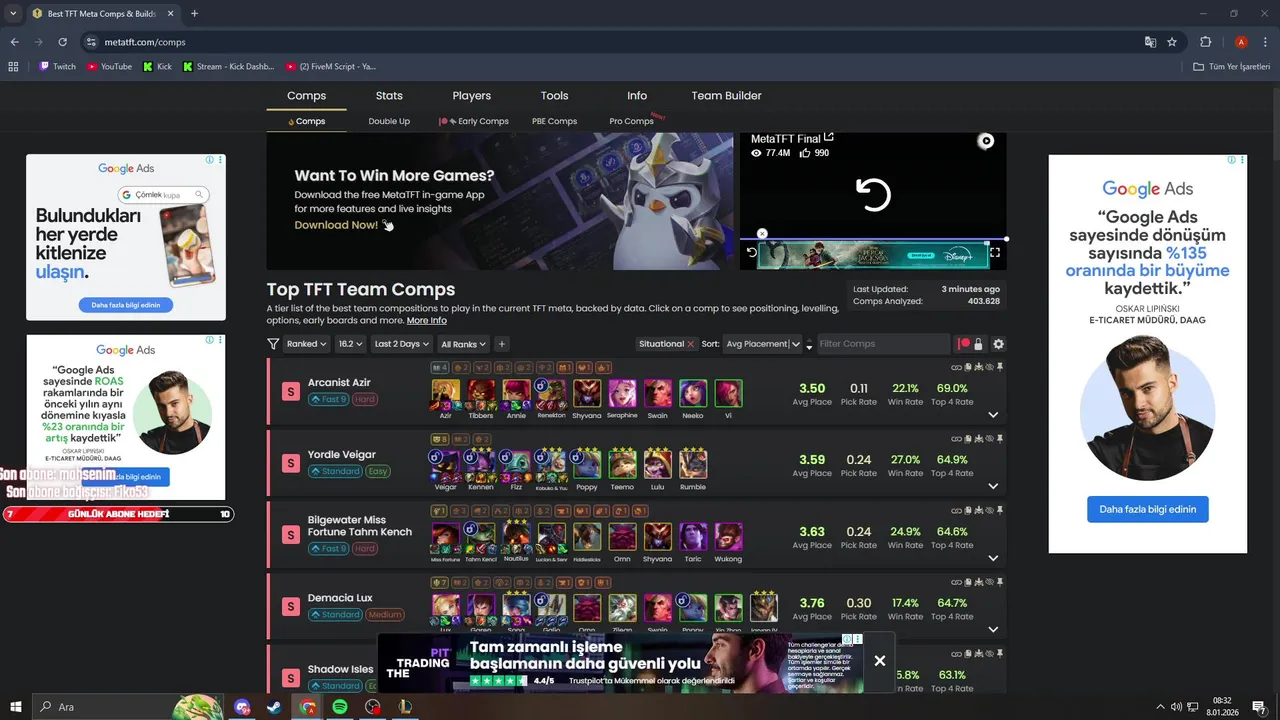
Task: Copy link icon for Arcanist Azir comp
Action: [x=956, y=367]
